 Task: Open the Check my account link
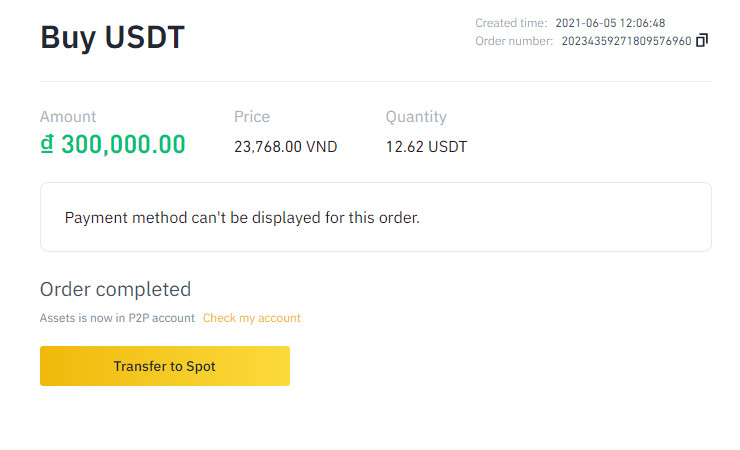[x=252, y=318]
